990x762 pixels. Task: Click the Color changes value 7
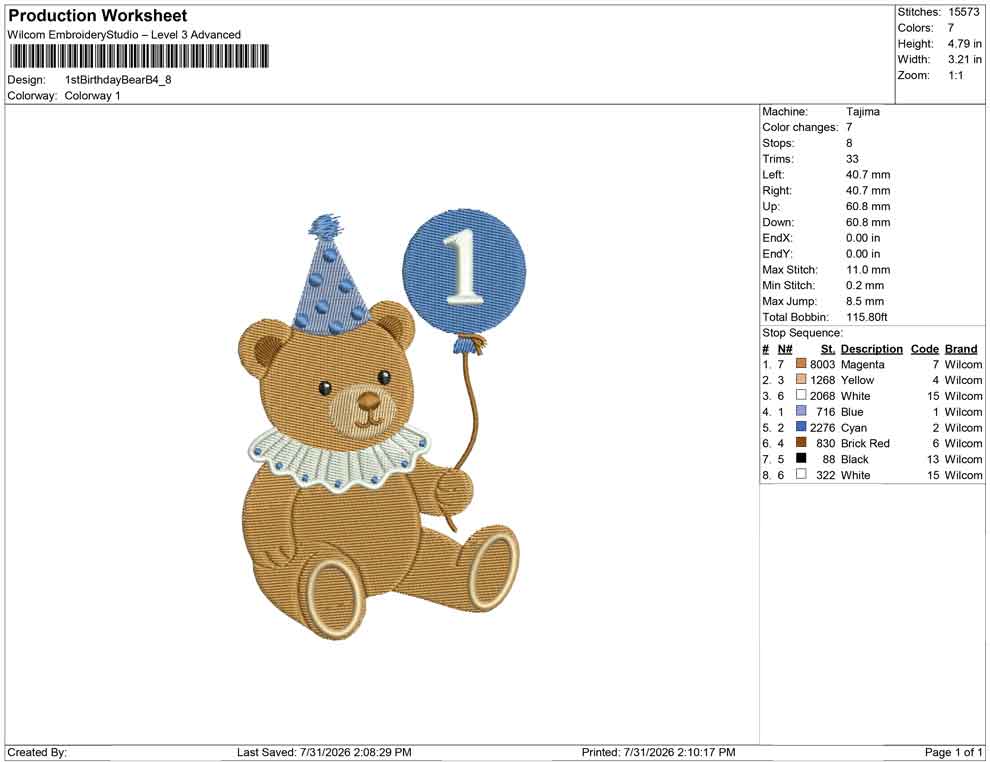849,128
